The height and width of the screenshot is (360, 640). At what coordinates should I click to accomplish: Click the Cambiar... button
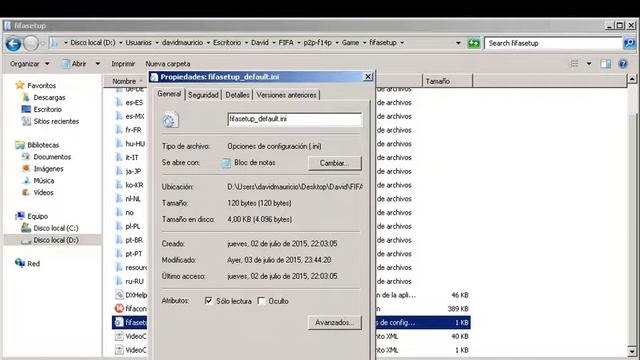pyautogui.click(x=335, y=163)
